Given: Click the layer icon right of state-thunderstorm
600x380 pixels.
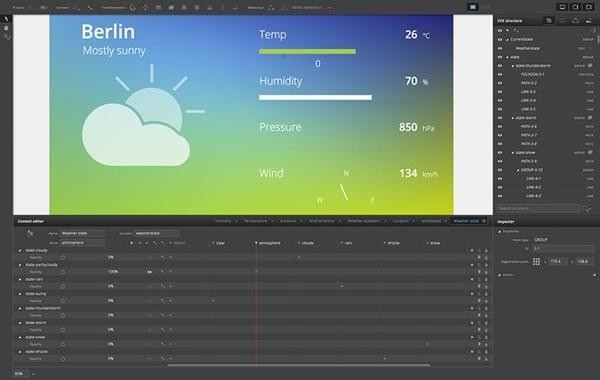Looking at the screenshot, I should [590, 65].
